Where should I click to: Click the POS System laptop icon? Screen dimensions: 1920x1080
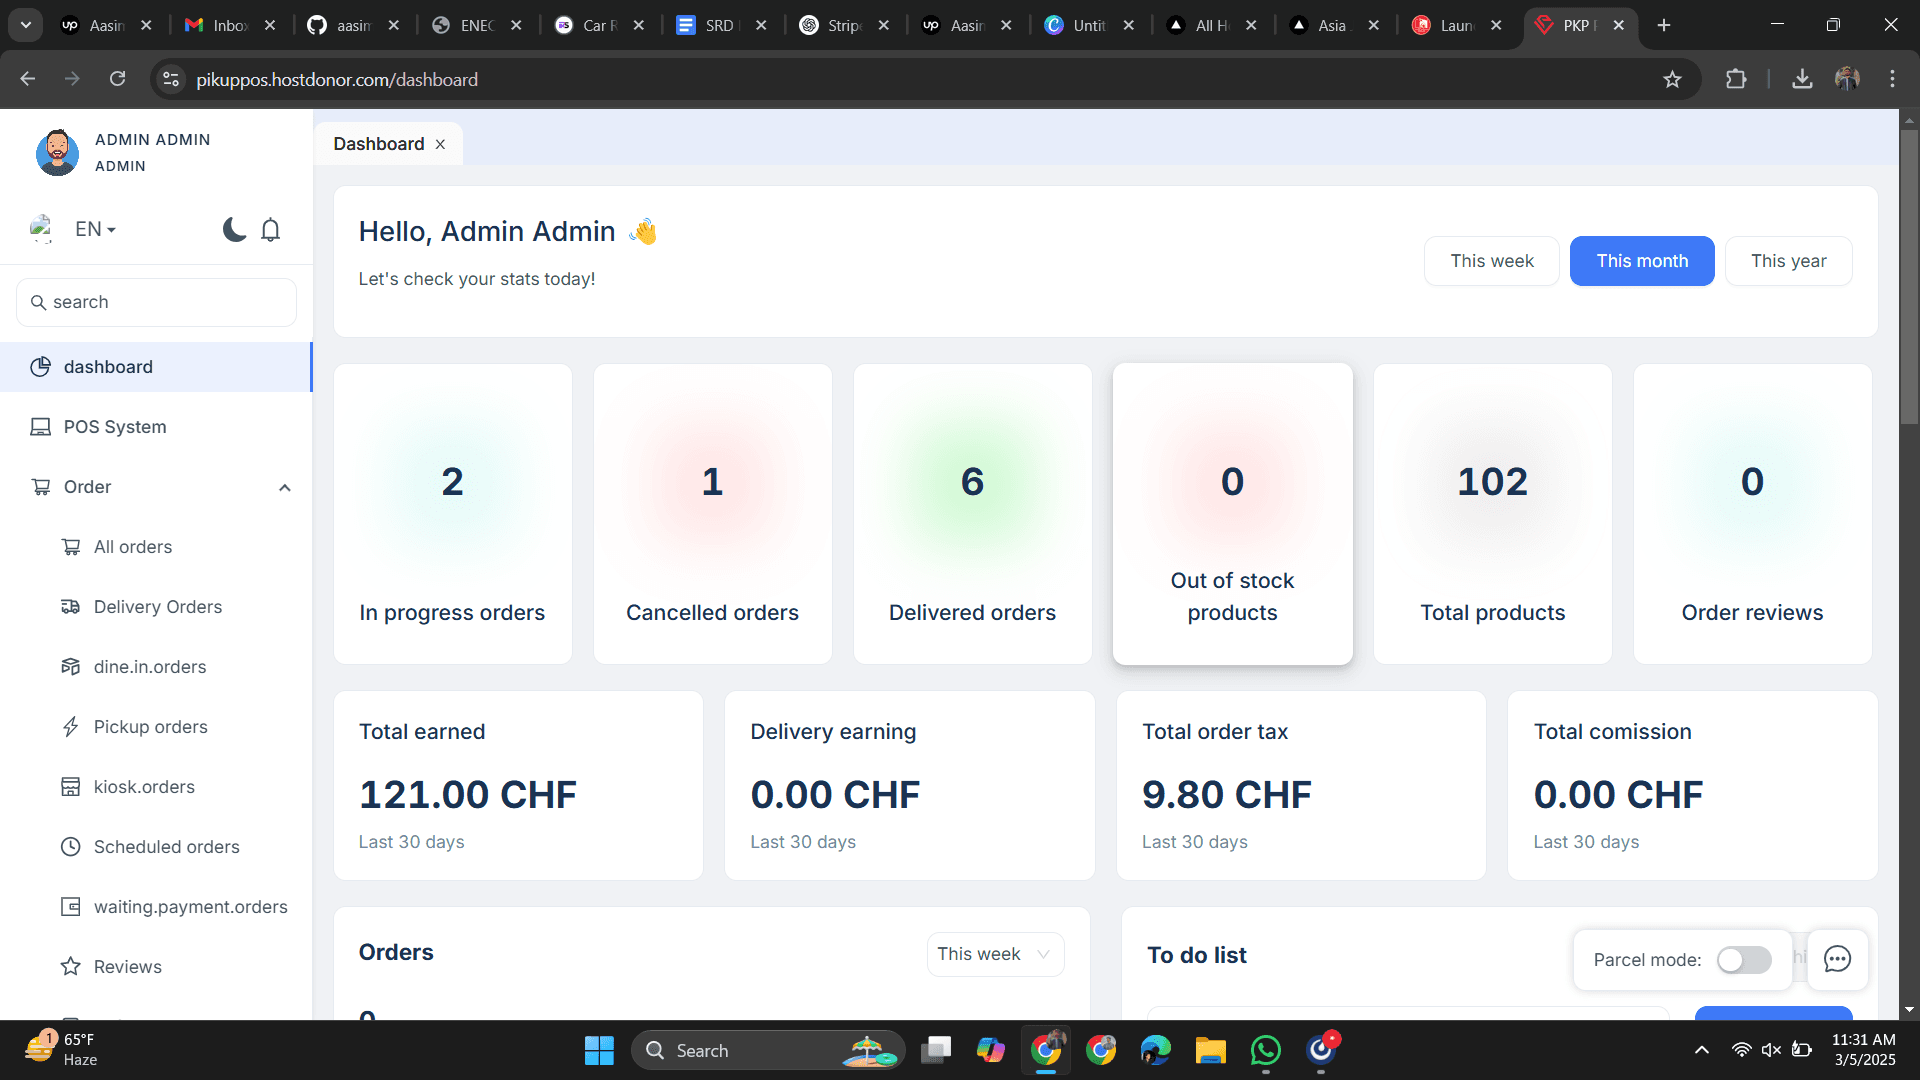pos(40,427)
